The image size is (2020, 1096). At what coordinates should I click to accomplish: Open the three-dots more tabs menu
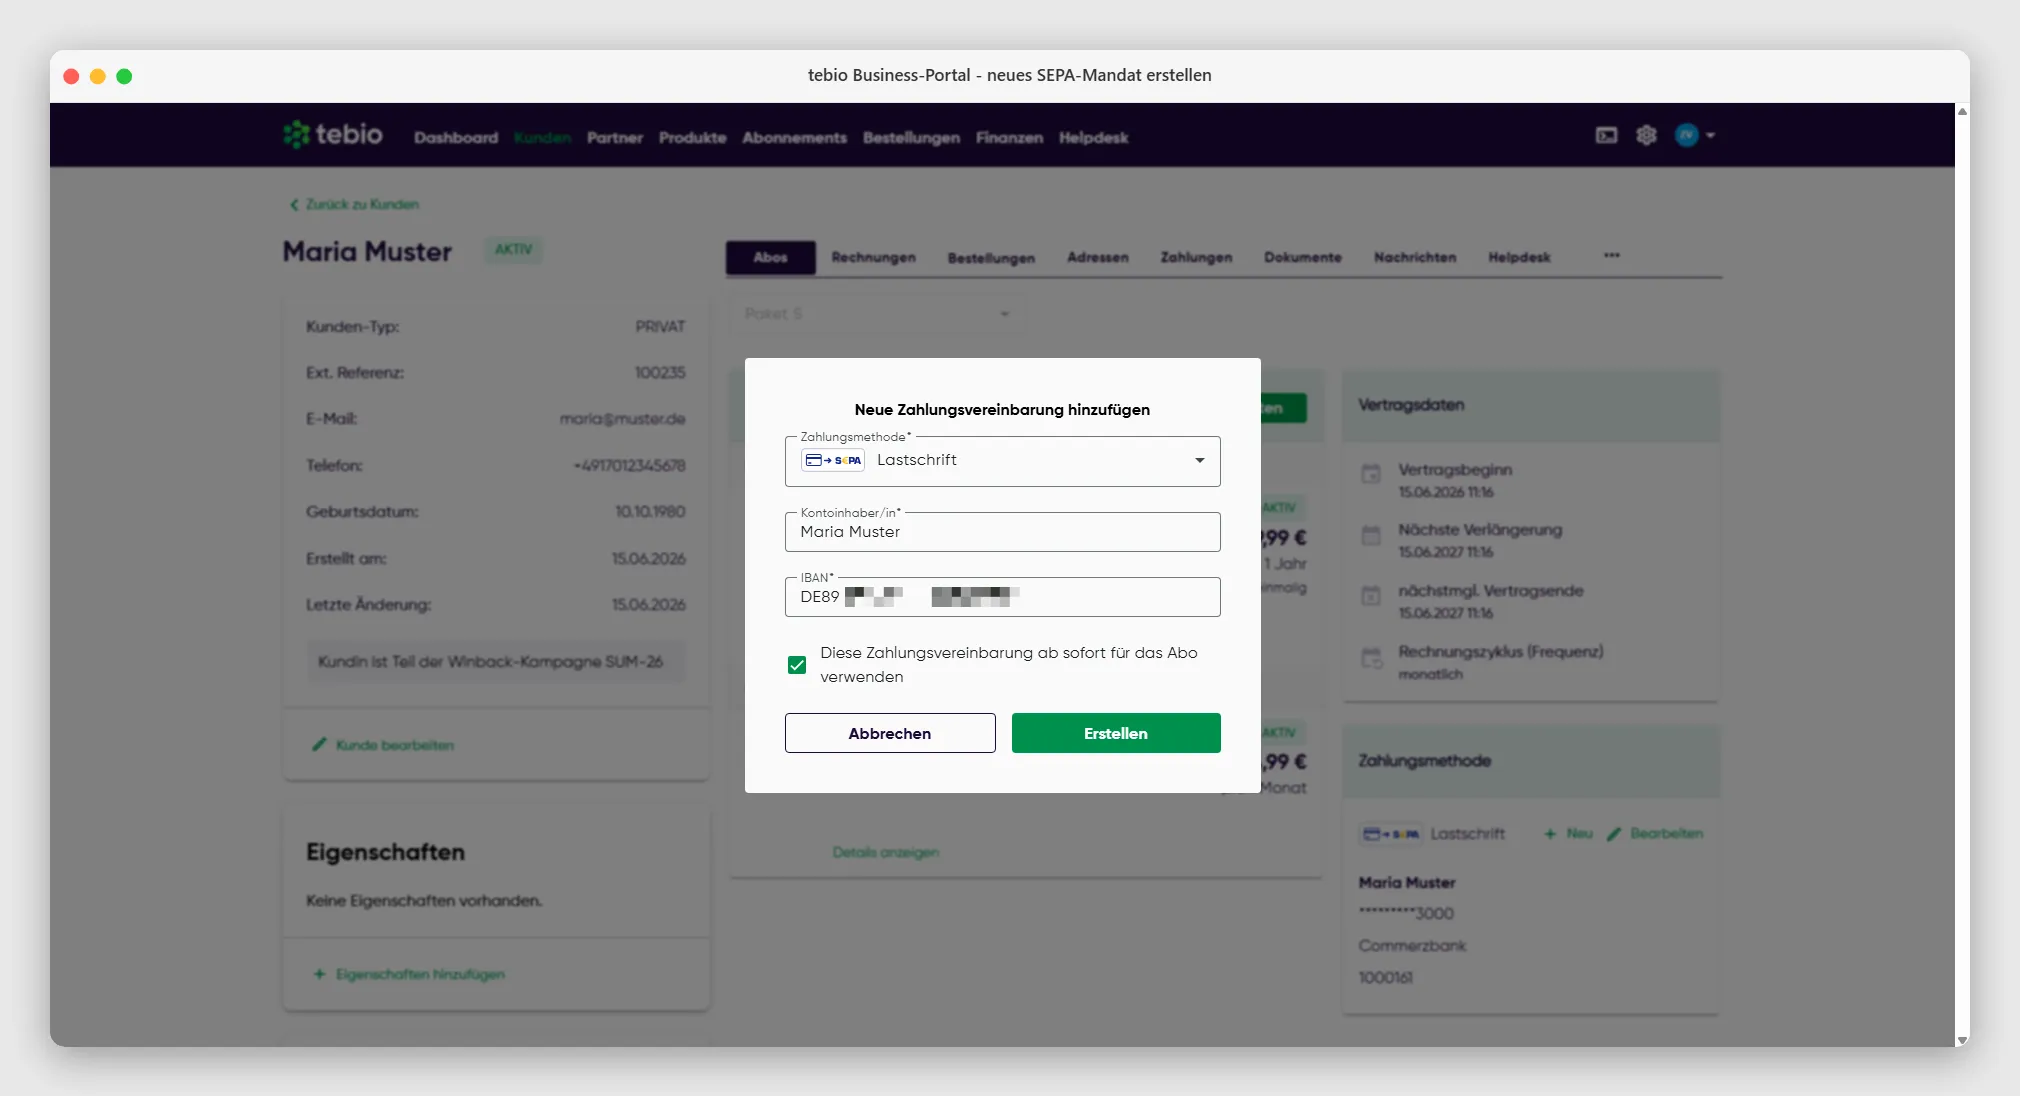1612,255
